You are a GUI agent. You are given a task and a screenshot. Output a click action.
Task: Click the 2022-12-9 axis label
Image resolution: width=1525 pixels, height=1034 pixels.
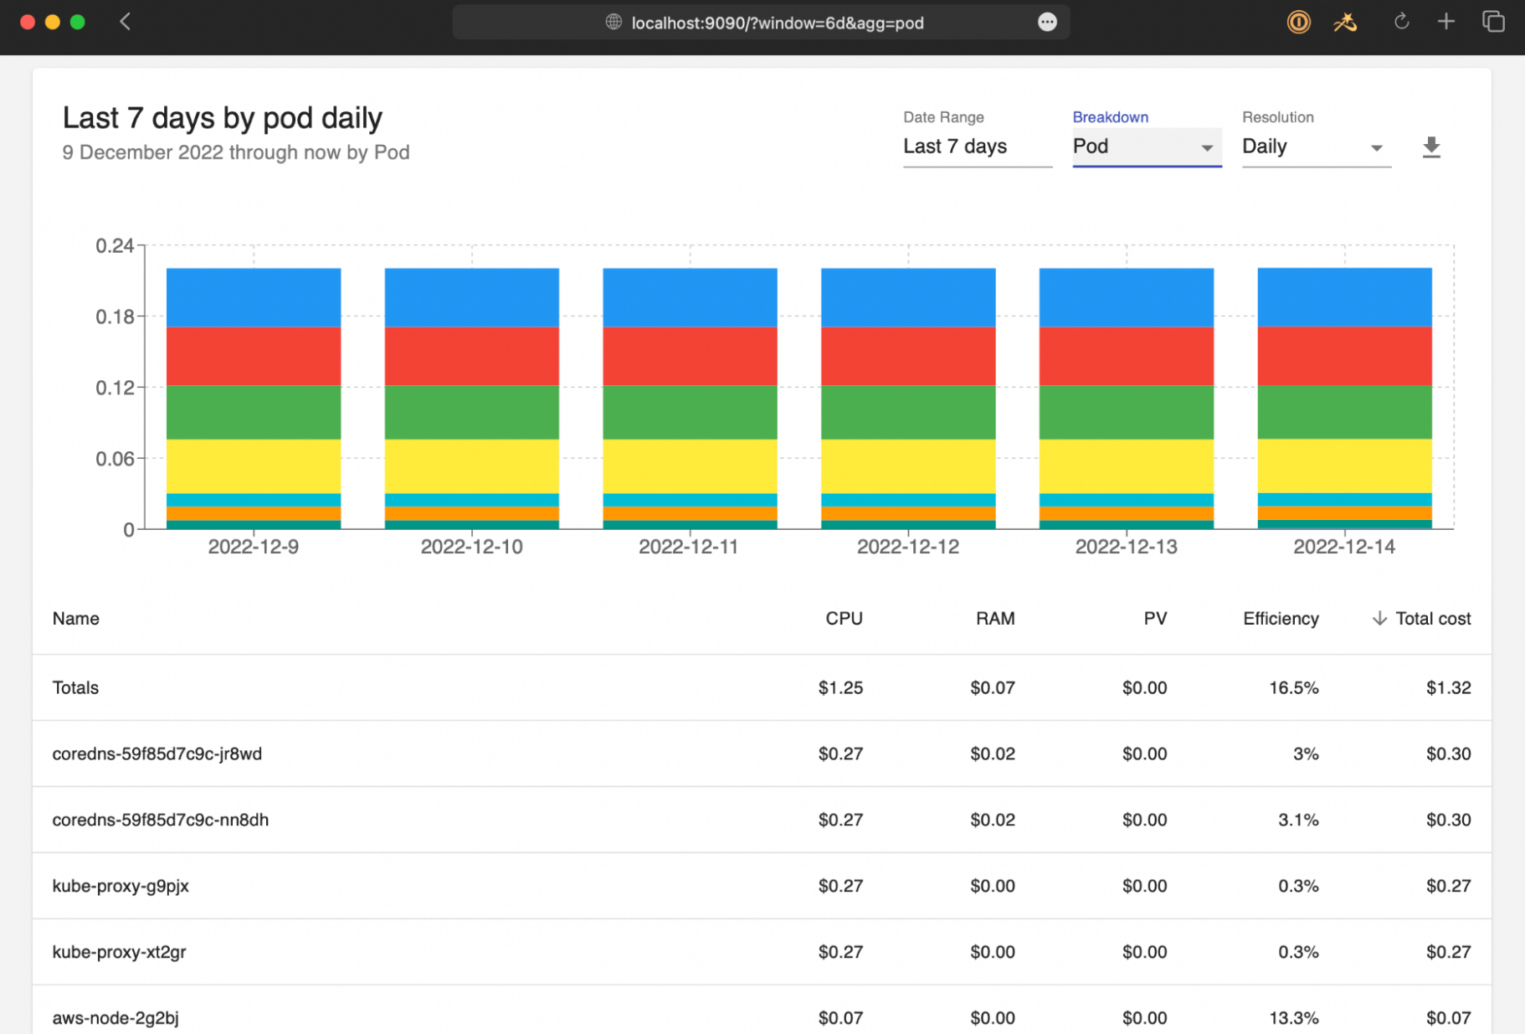coord(253,546)
